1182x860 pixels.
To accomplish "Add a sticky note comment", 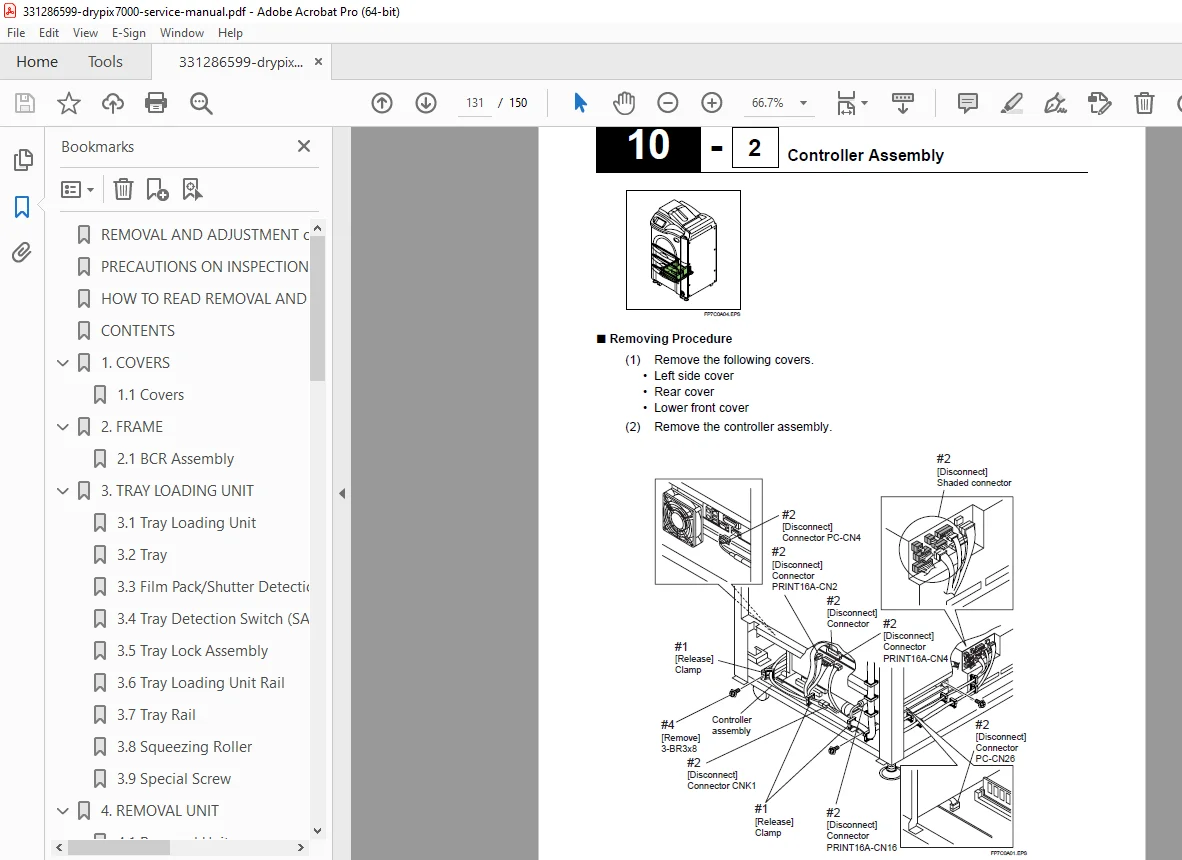I will point(967,103).
